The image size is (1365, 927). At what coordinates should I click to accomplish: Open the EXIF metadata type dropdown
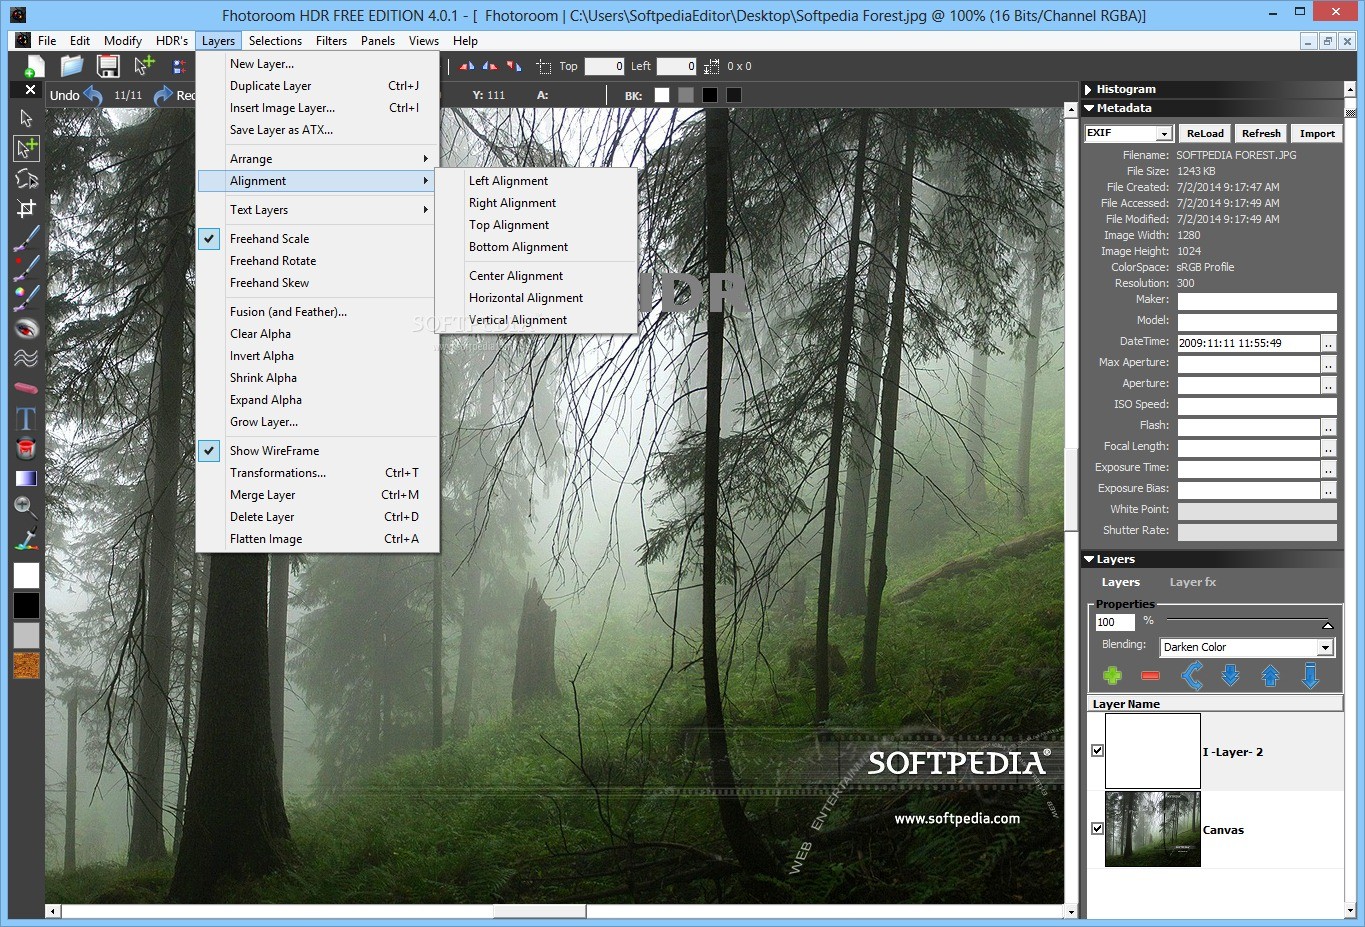[1164, 134]
